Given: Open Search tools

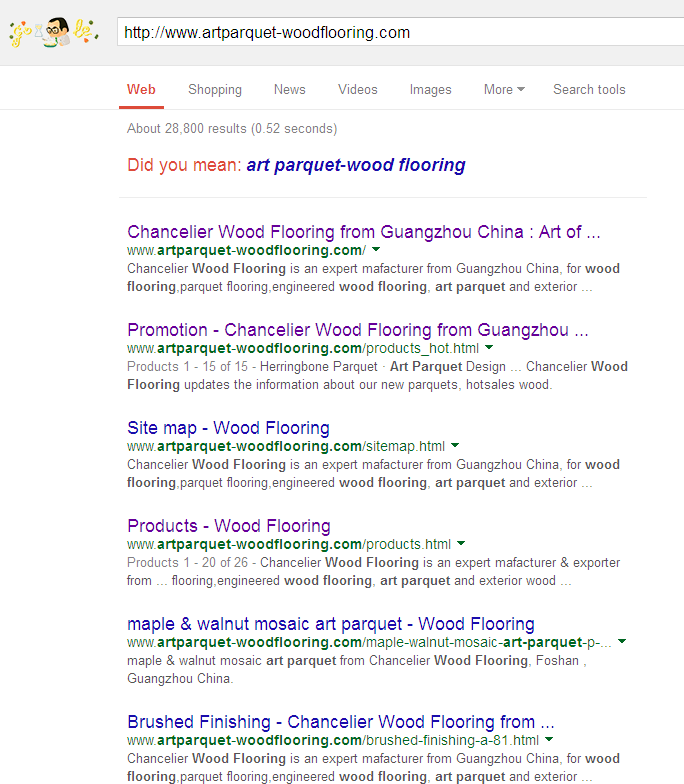Looking at the screenshot, I should [x=589, y=90].
